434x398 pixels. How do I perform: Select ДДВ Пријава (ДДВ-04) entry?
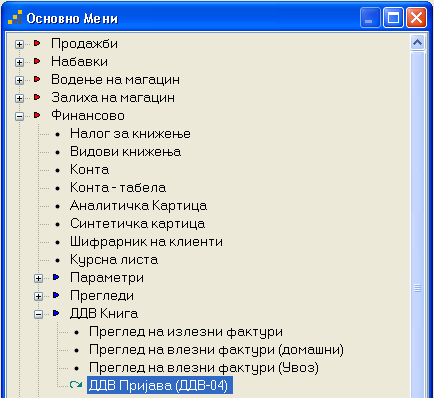160,385
